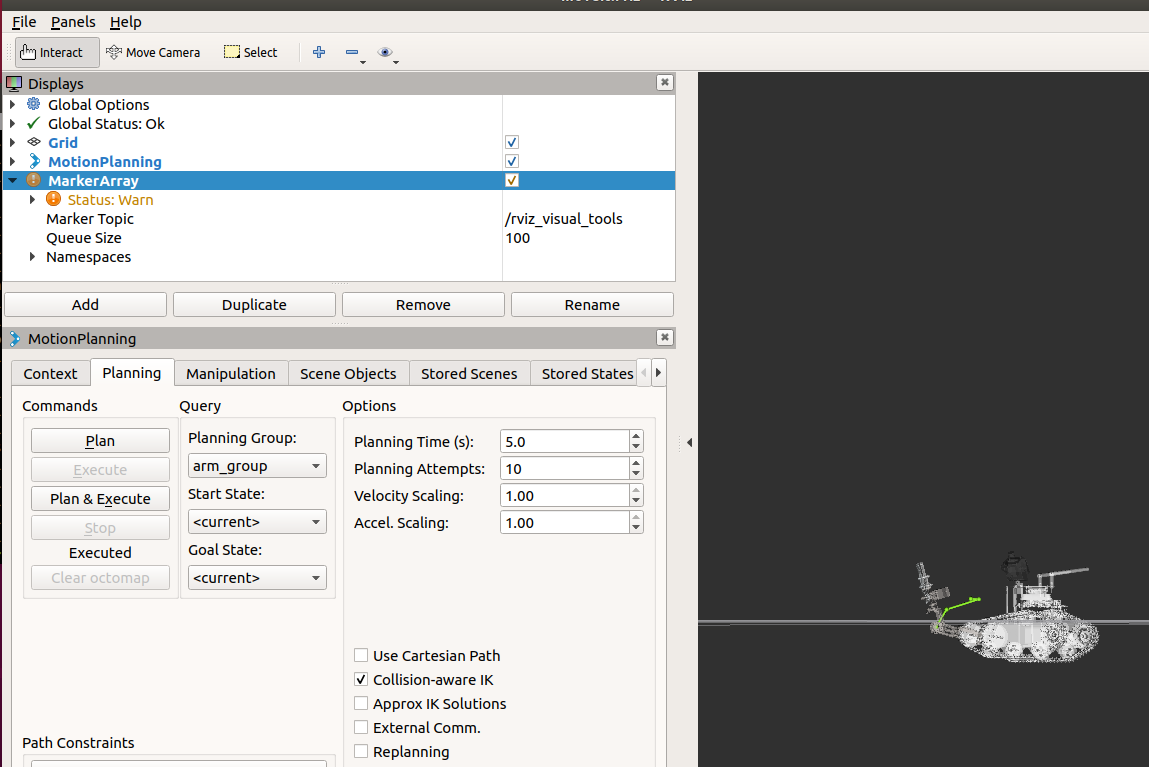Open the Panels menu
1149x767 pixels.
coord(73,22)
